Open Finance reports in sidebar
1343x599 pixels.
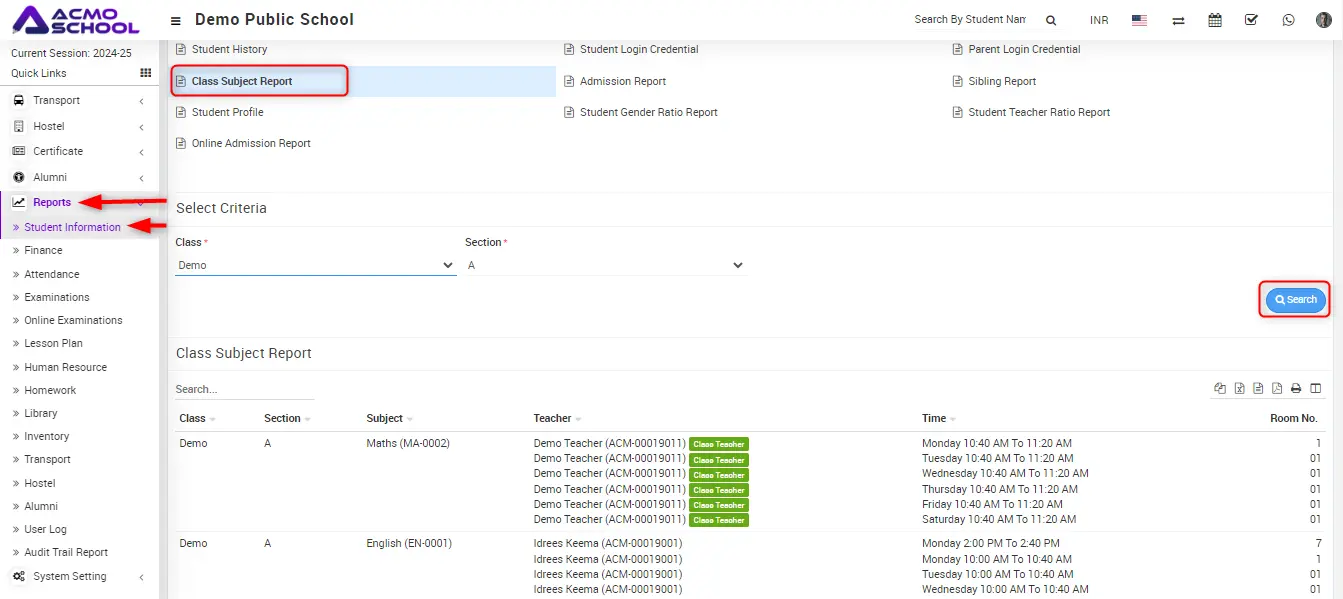click(43, 250)
